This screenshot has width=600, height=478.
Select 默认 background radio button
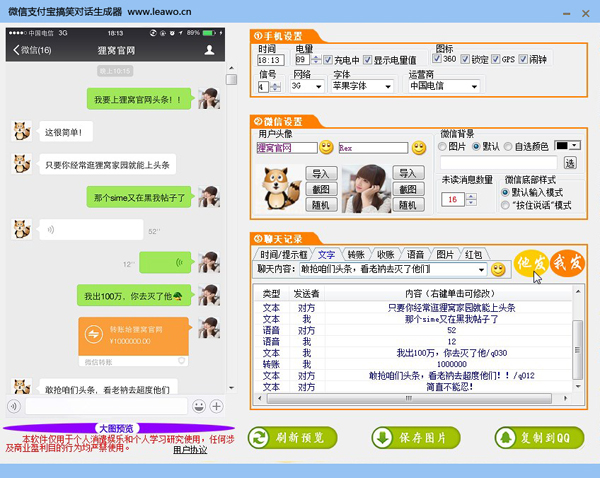(x=476, y=147)
